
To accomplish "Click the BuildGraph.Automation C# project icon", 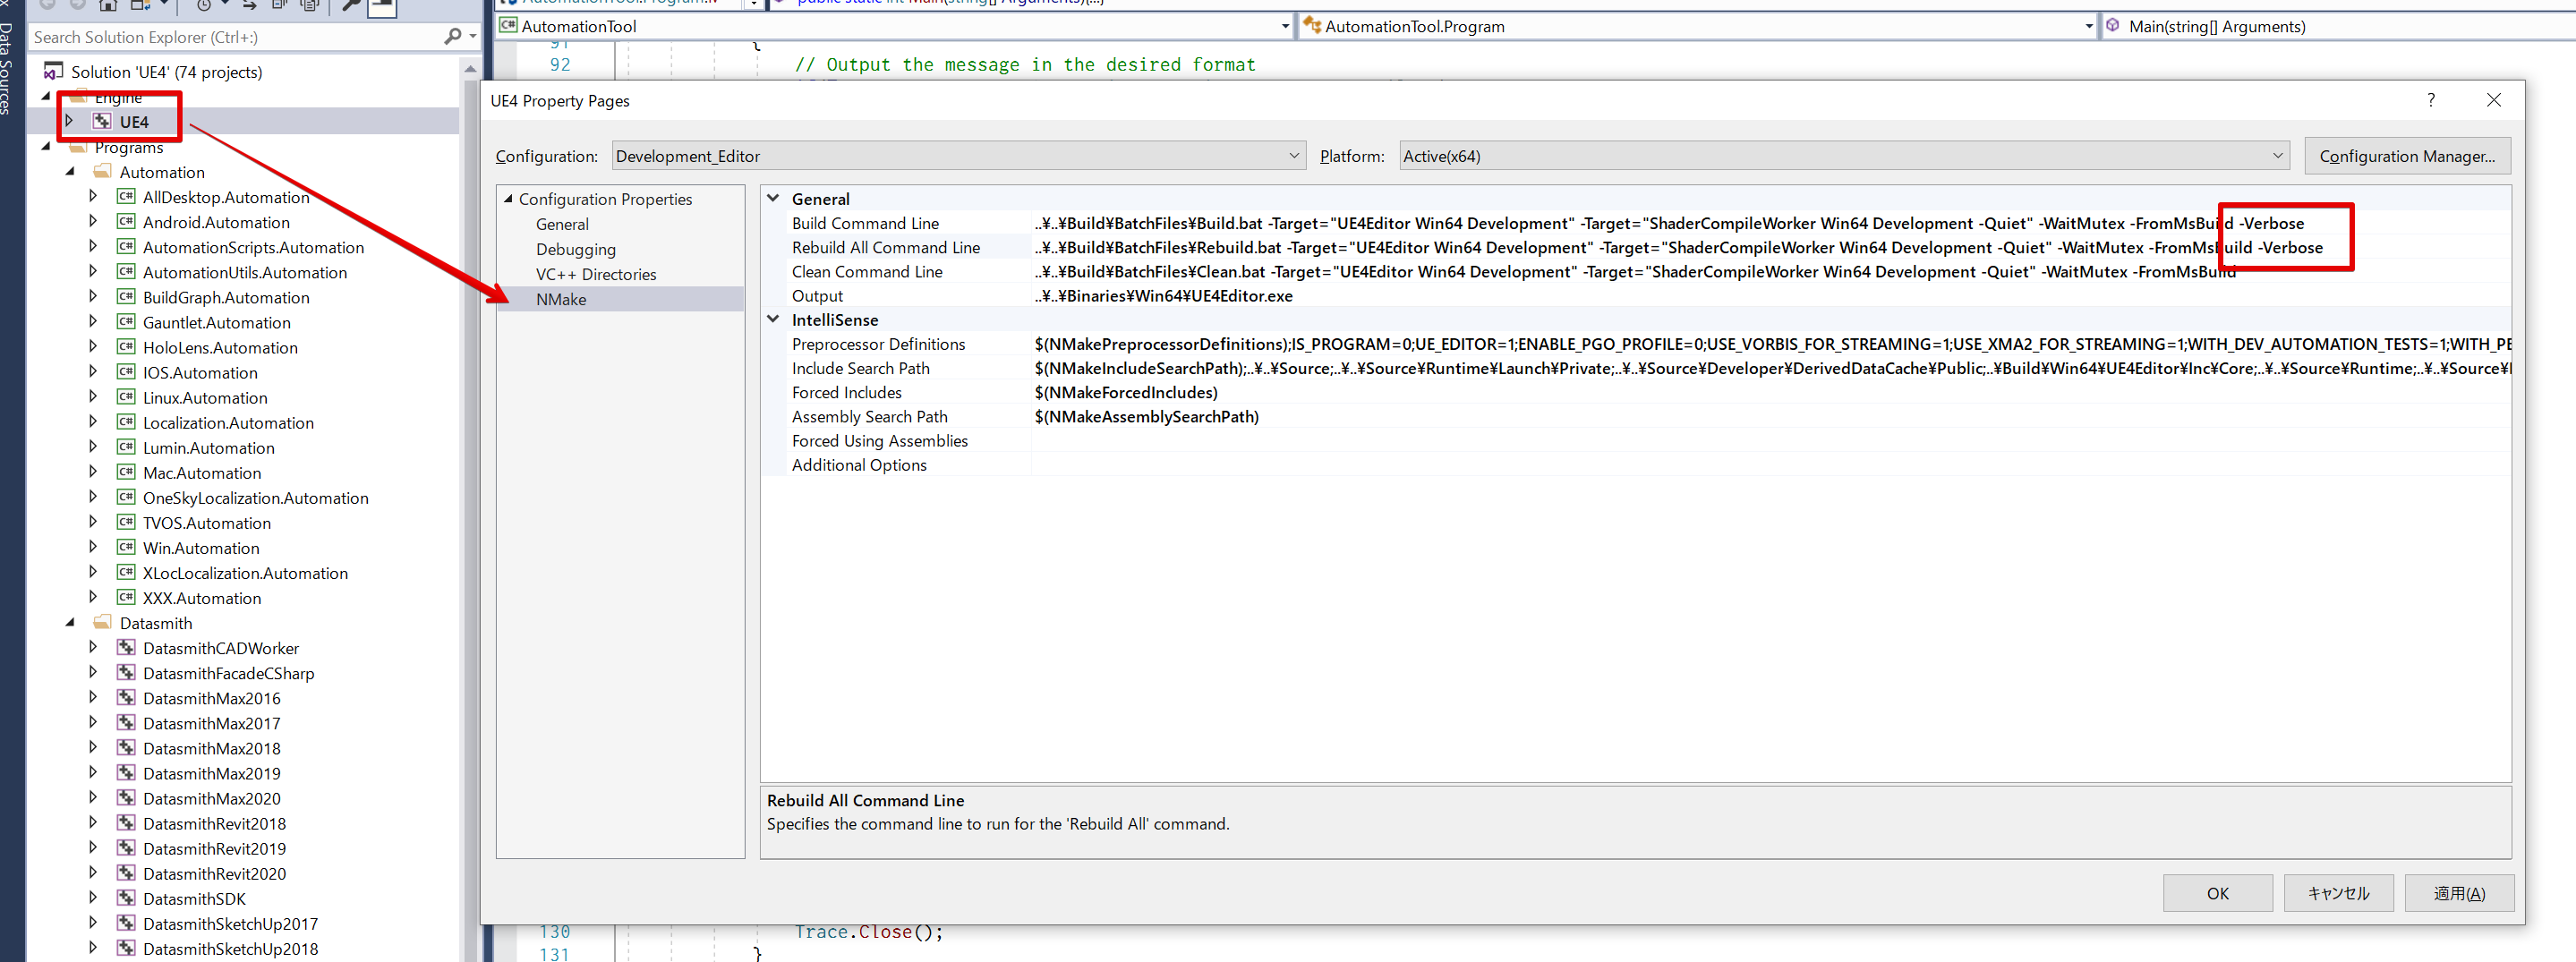I will 126,297.
